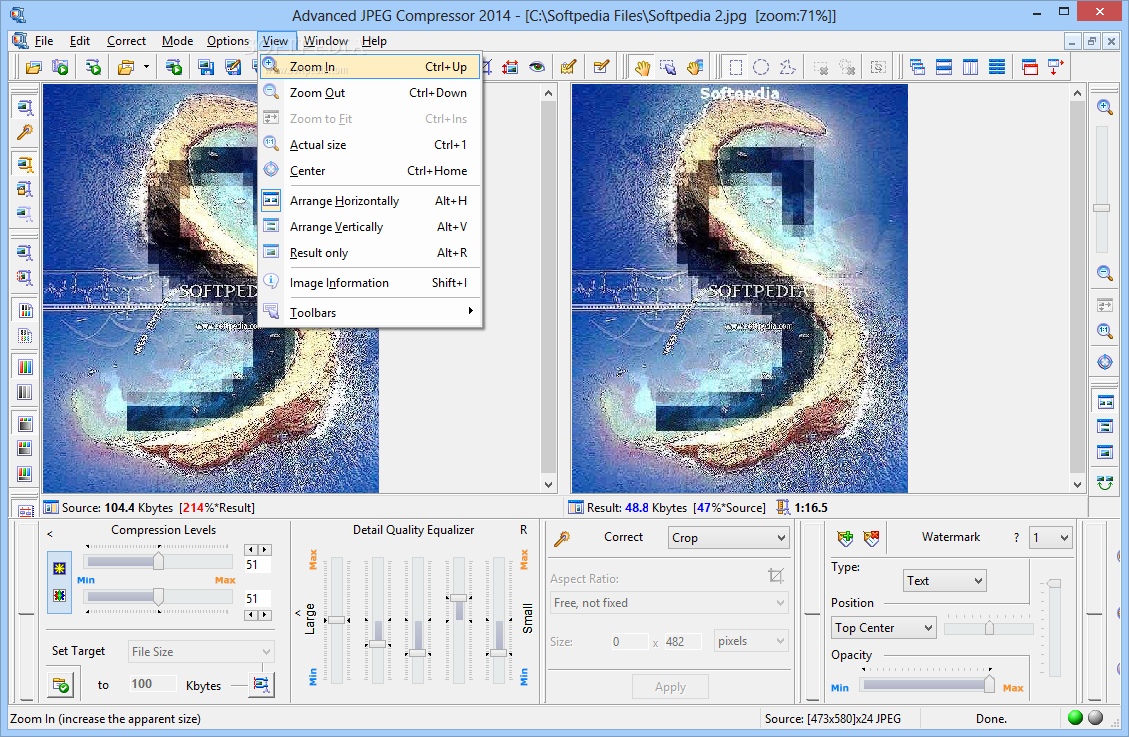Screen dimensions: 1129x737
Task: Click the wrench icon next to Correct
Action: [562, 538]
